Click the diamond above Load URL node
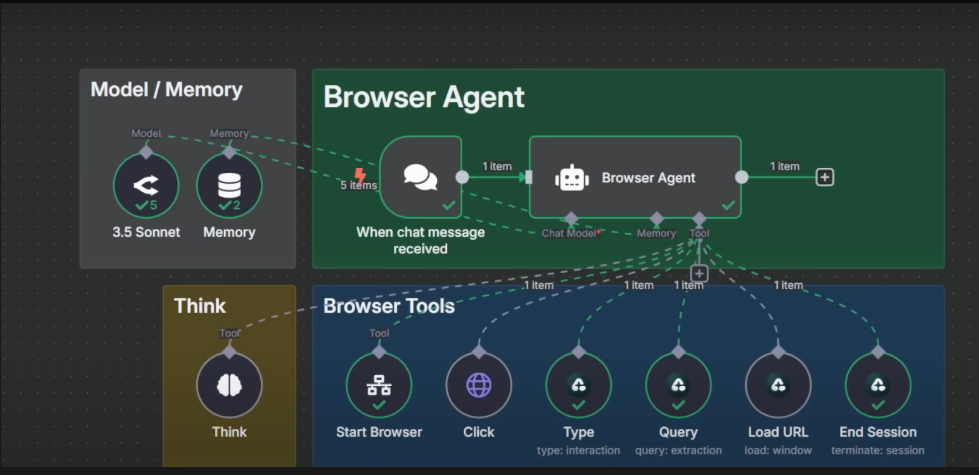Screen dimensions: 979x475 coord(779,351)
